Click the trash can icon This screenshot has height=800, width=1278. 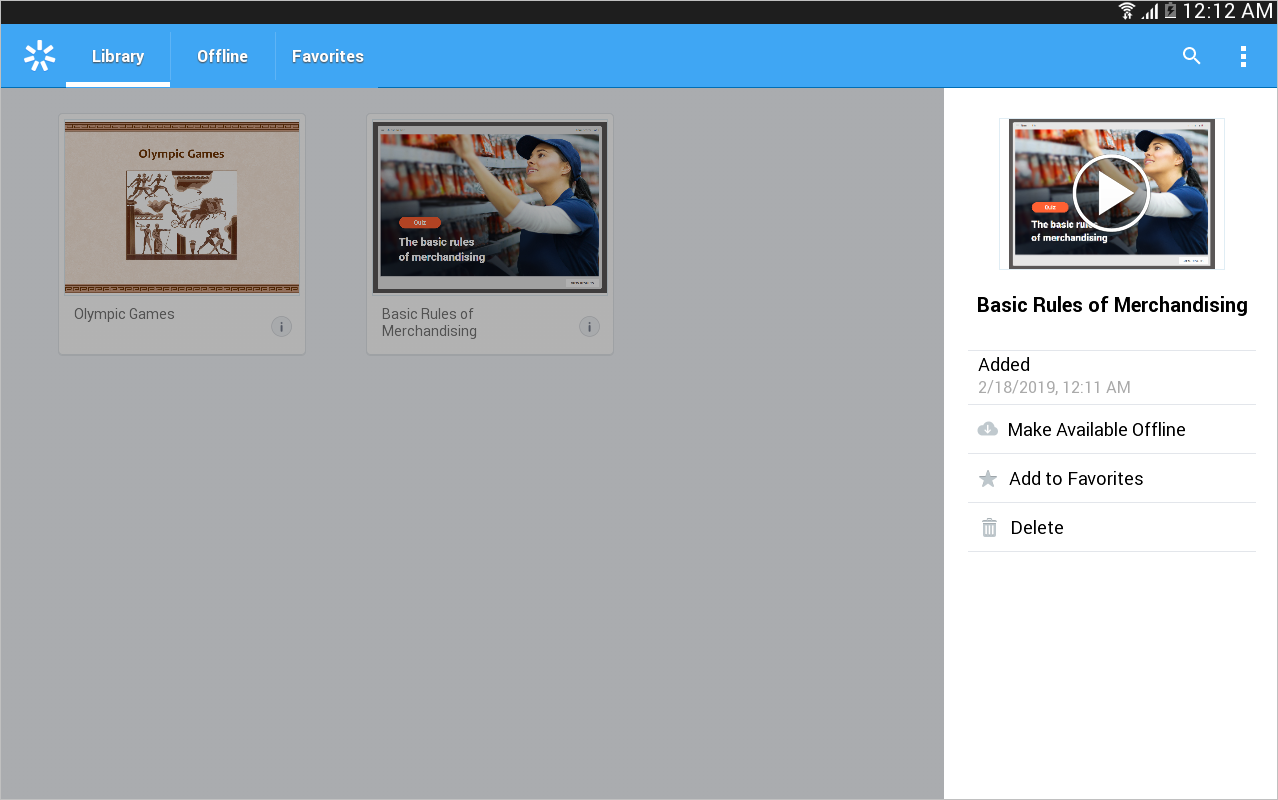pos(989,528)
